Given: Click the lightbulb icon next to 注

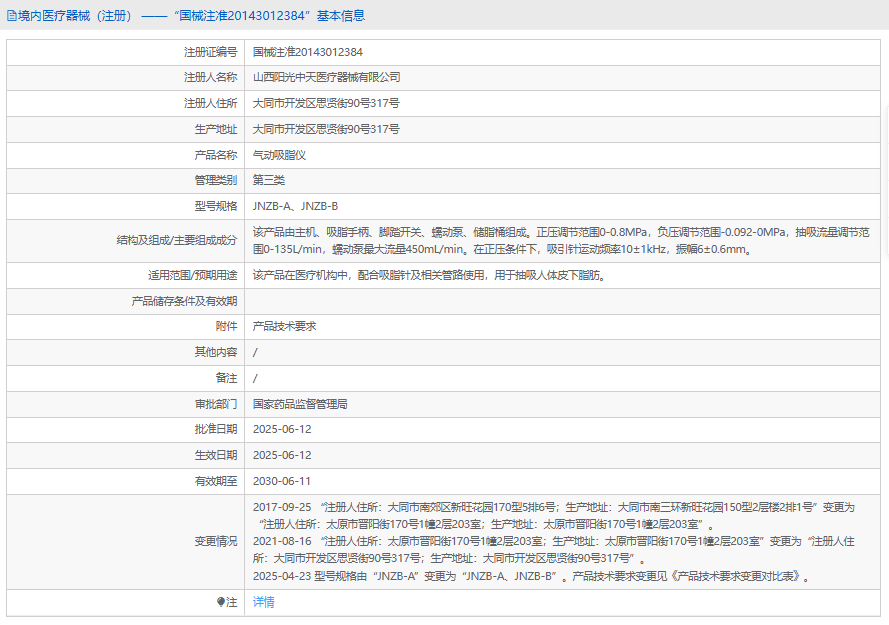Looking at the screenshot, I should click(221, 602).
